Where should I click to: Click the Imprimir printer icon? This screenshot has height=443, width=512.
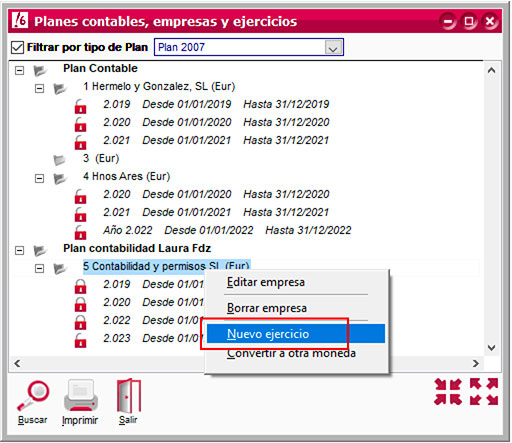coord(80,396)
